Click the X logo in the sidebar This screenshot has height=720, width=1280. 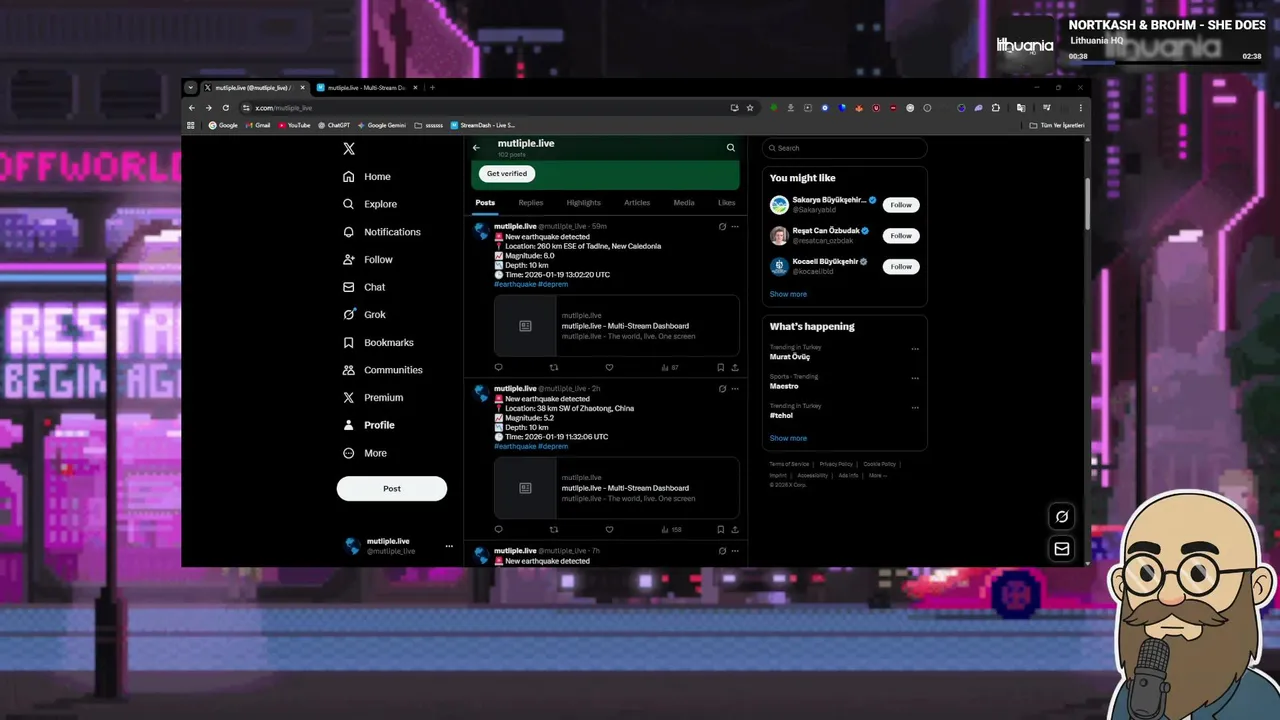349,148
